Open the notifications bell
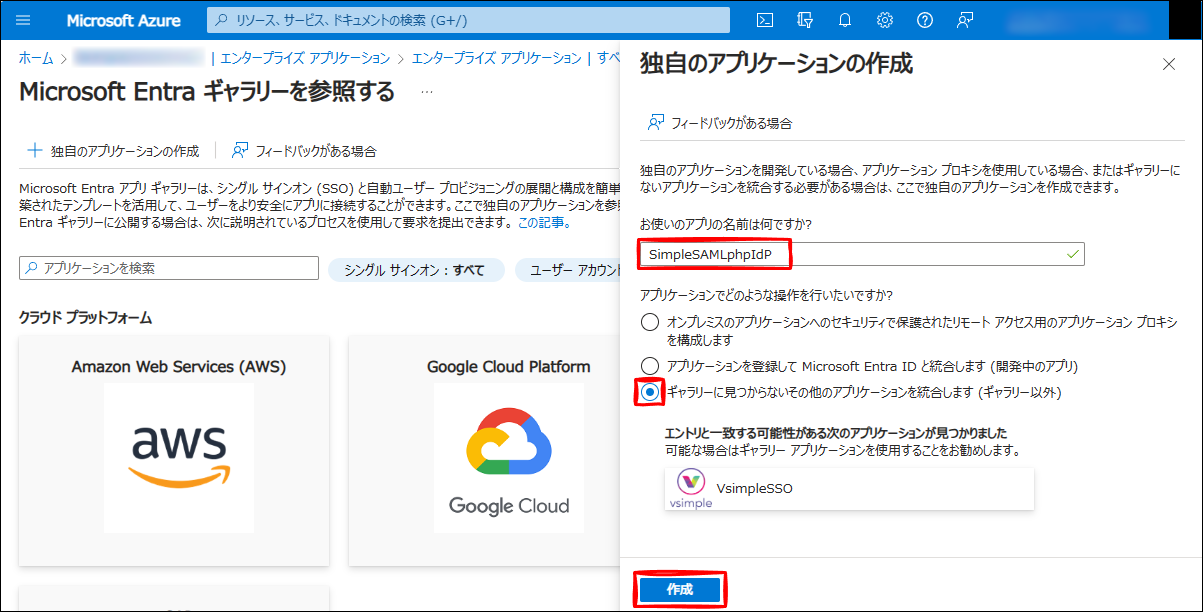Viewport: 1203px width, 612px height. coord(845,20)
